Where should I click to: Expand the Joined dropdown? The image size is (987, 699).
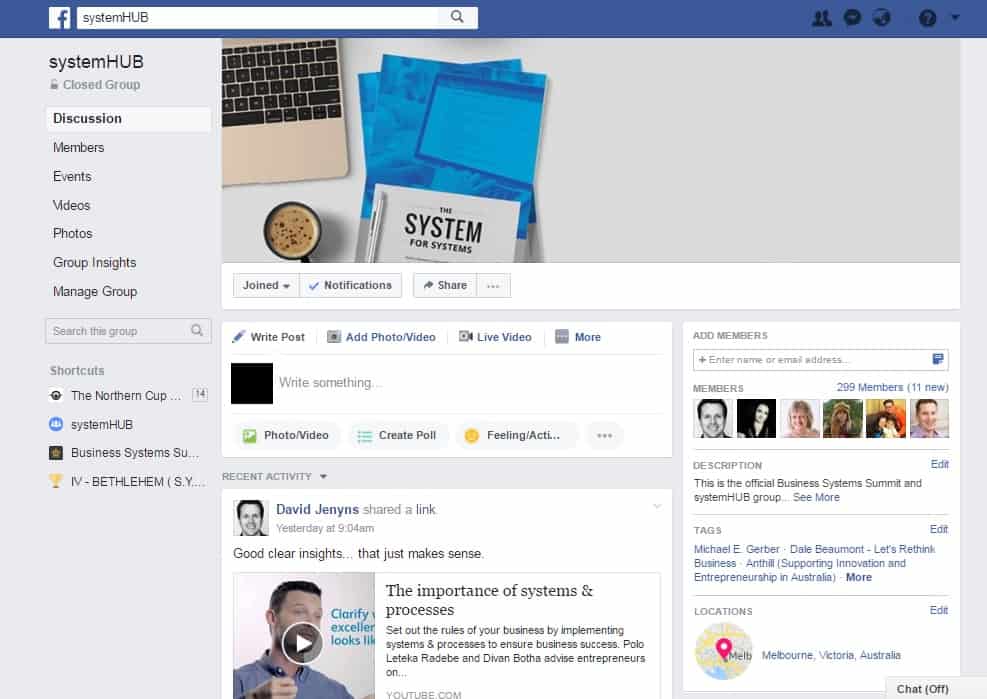pyautogui.click(x=266, y=285)
